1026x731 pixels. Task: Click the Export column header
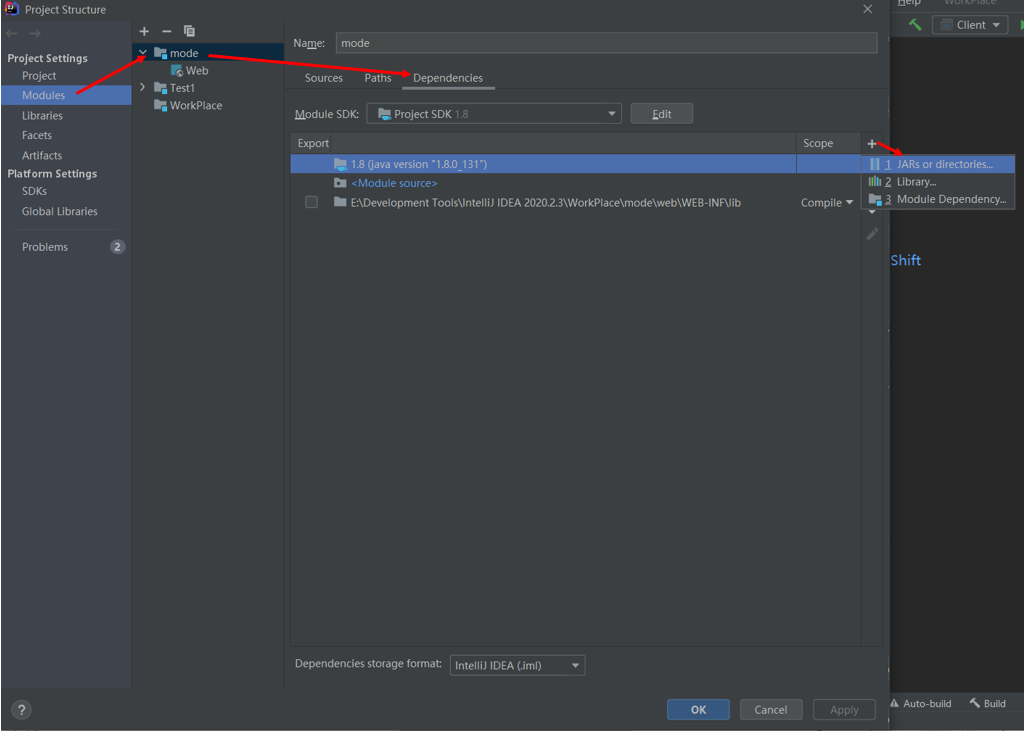(313, 143)
